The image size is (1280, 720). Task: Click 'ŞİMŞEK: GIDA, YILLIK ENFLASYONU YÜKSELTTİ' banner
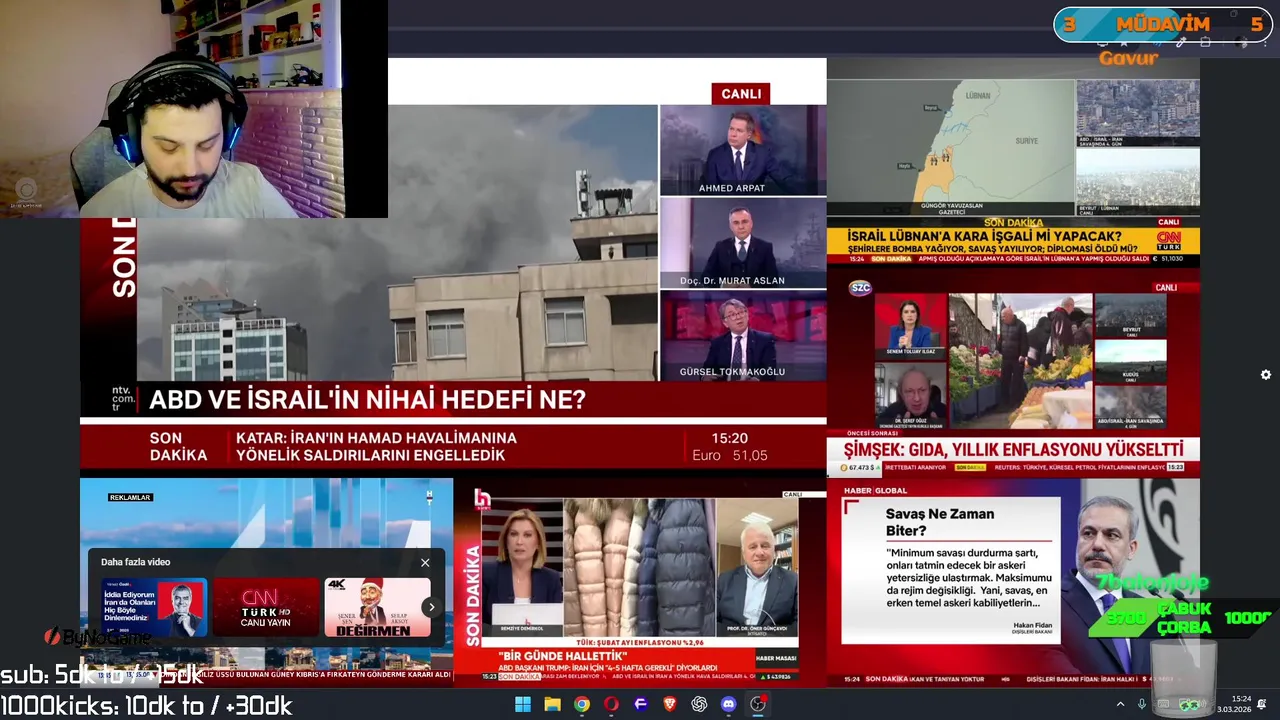(1013, 450)
